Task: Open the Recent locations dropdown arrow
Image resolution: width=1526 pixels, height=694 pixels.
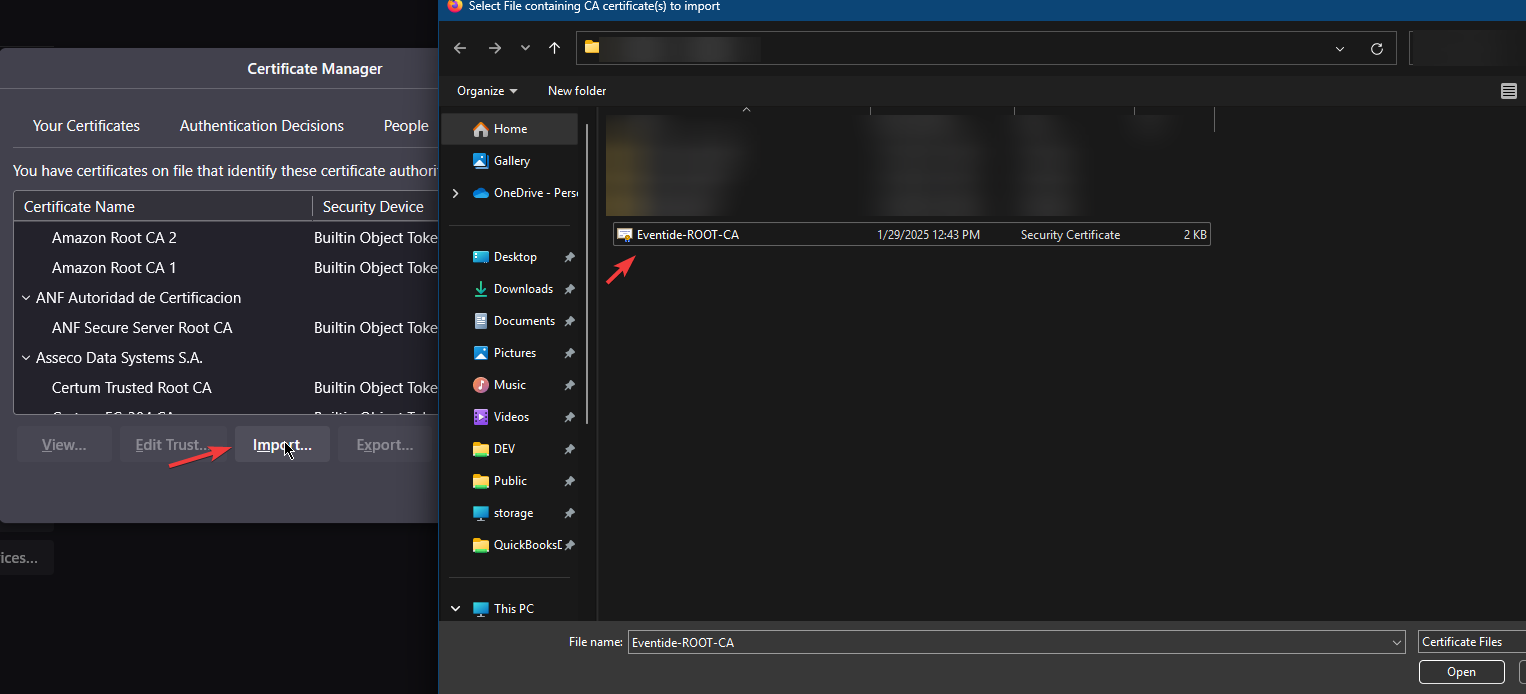Action: point(525,48)
